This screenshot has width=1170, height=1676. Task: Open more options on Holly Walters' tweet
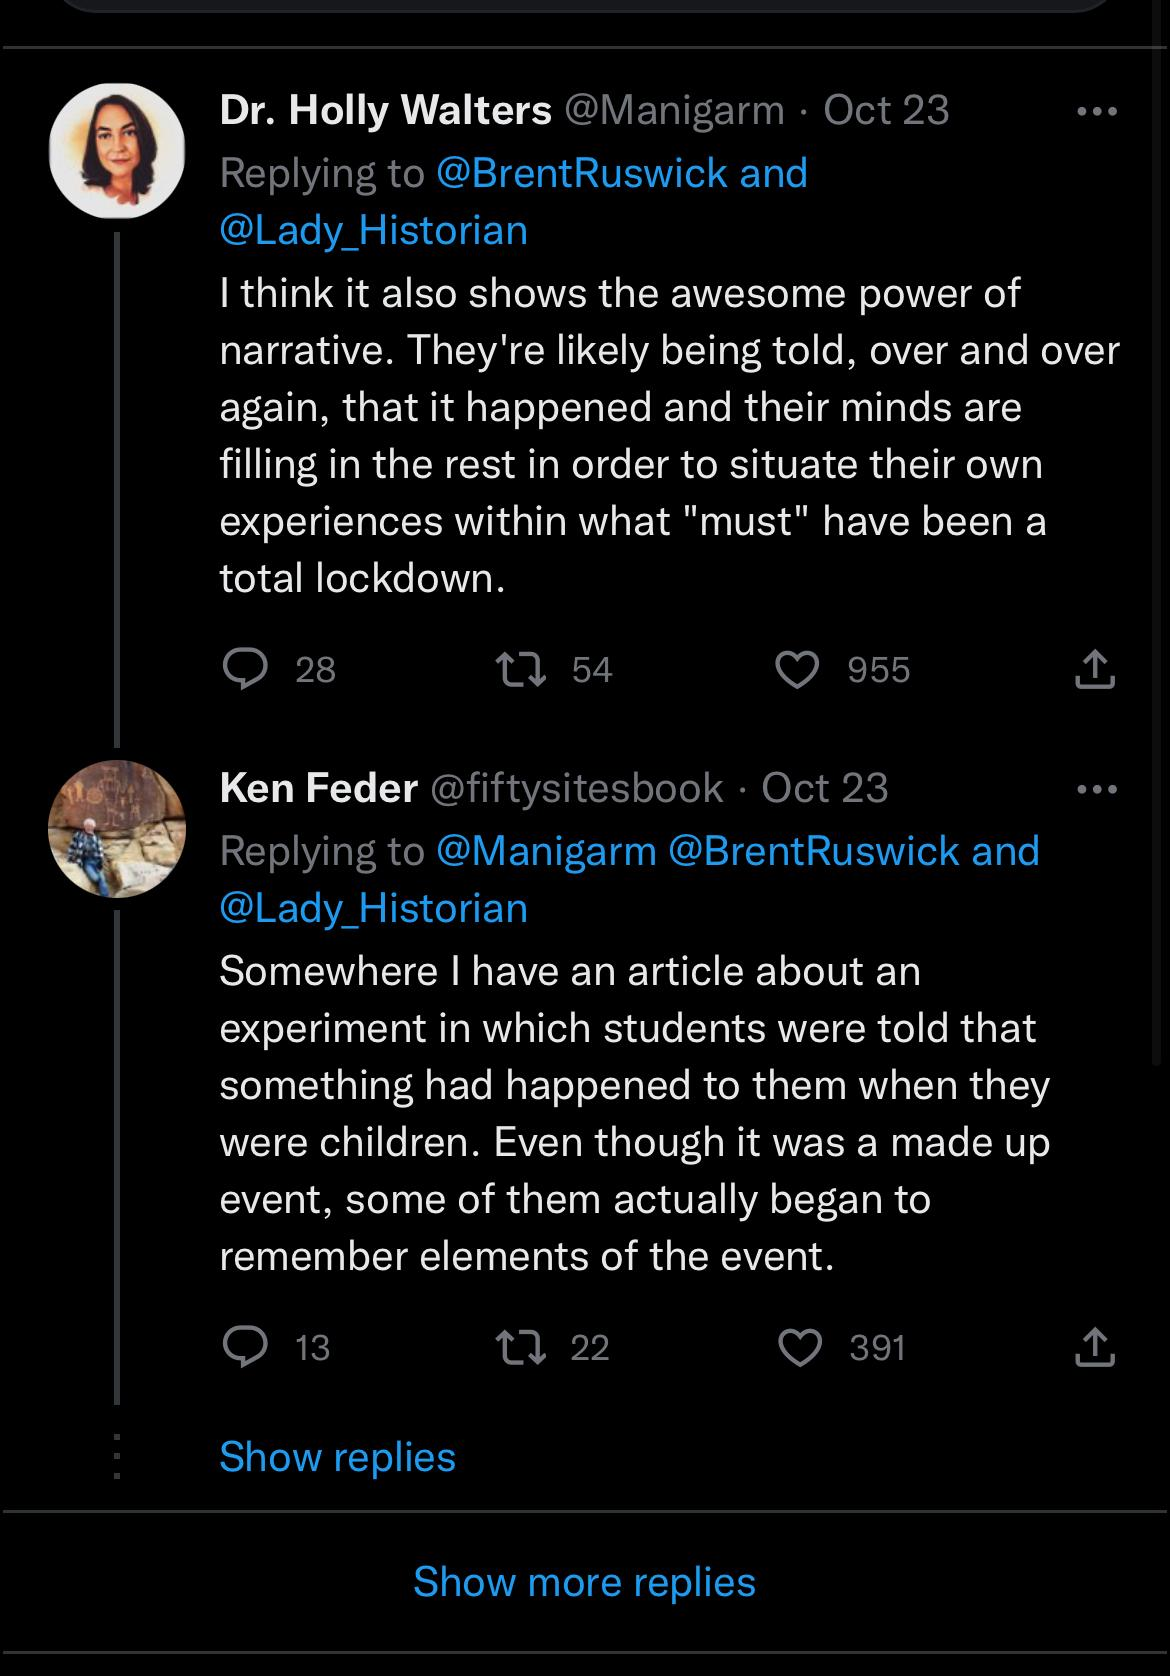1097,111
